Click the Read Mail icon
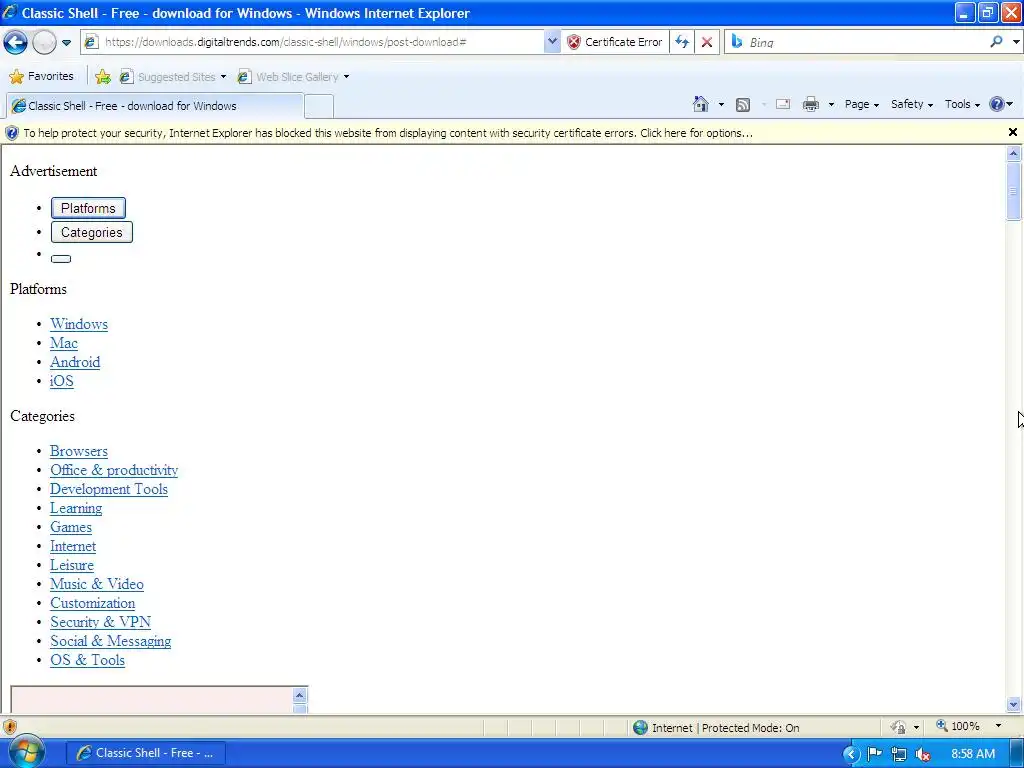1024x768 pixels. [x=783, y=104]
